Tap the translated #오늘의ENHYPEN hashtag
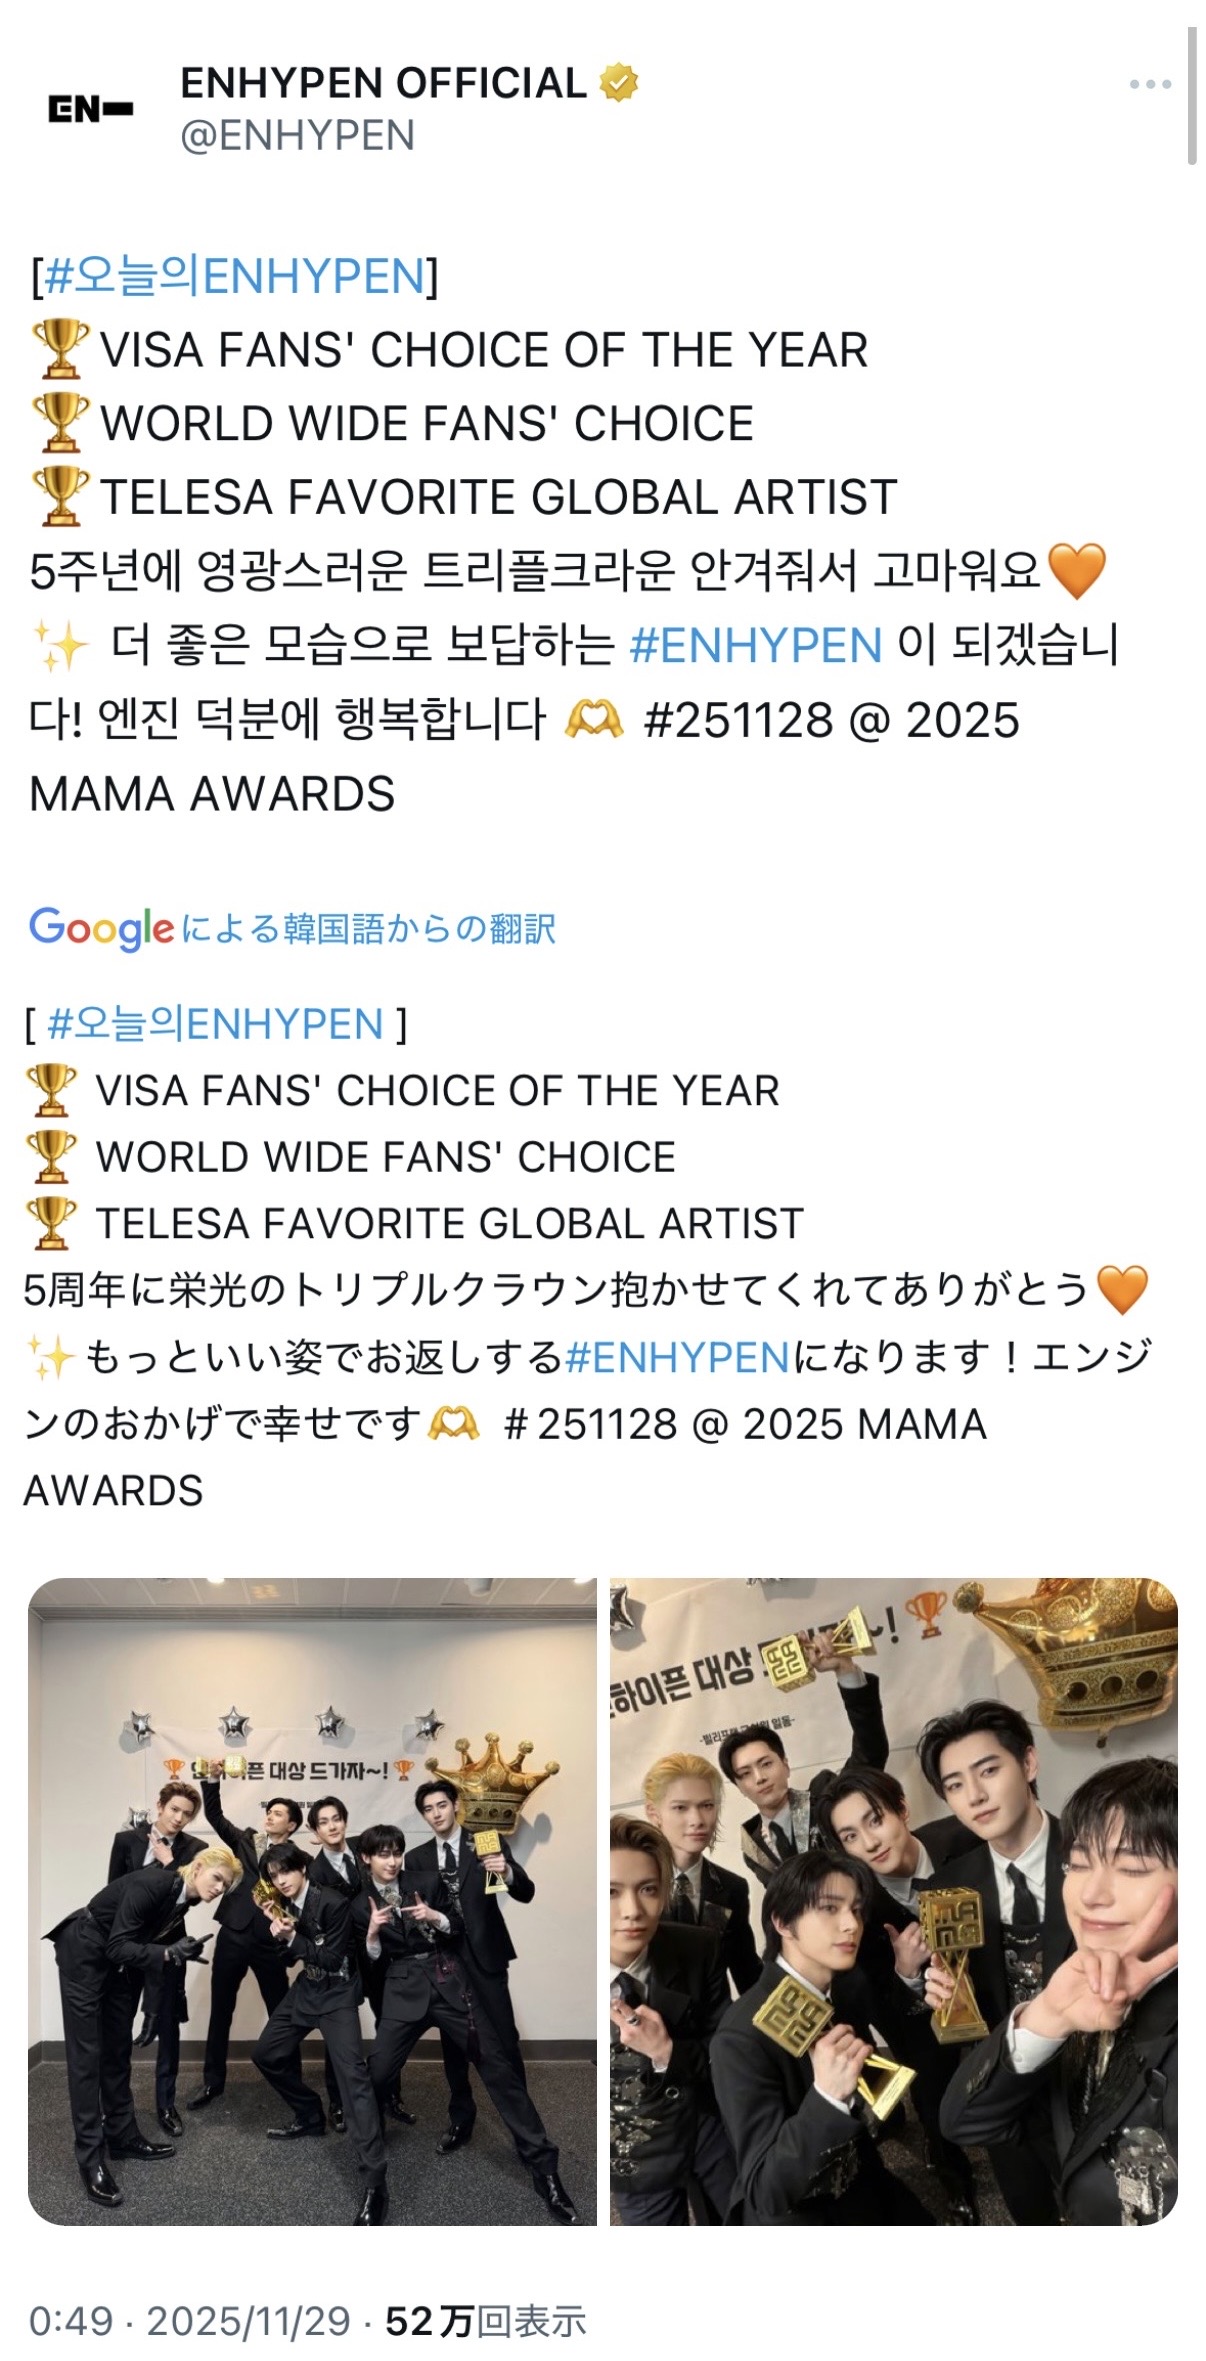 (x=215, y=1024)
